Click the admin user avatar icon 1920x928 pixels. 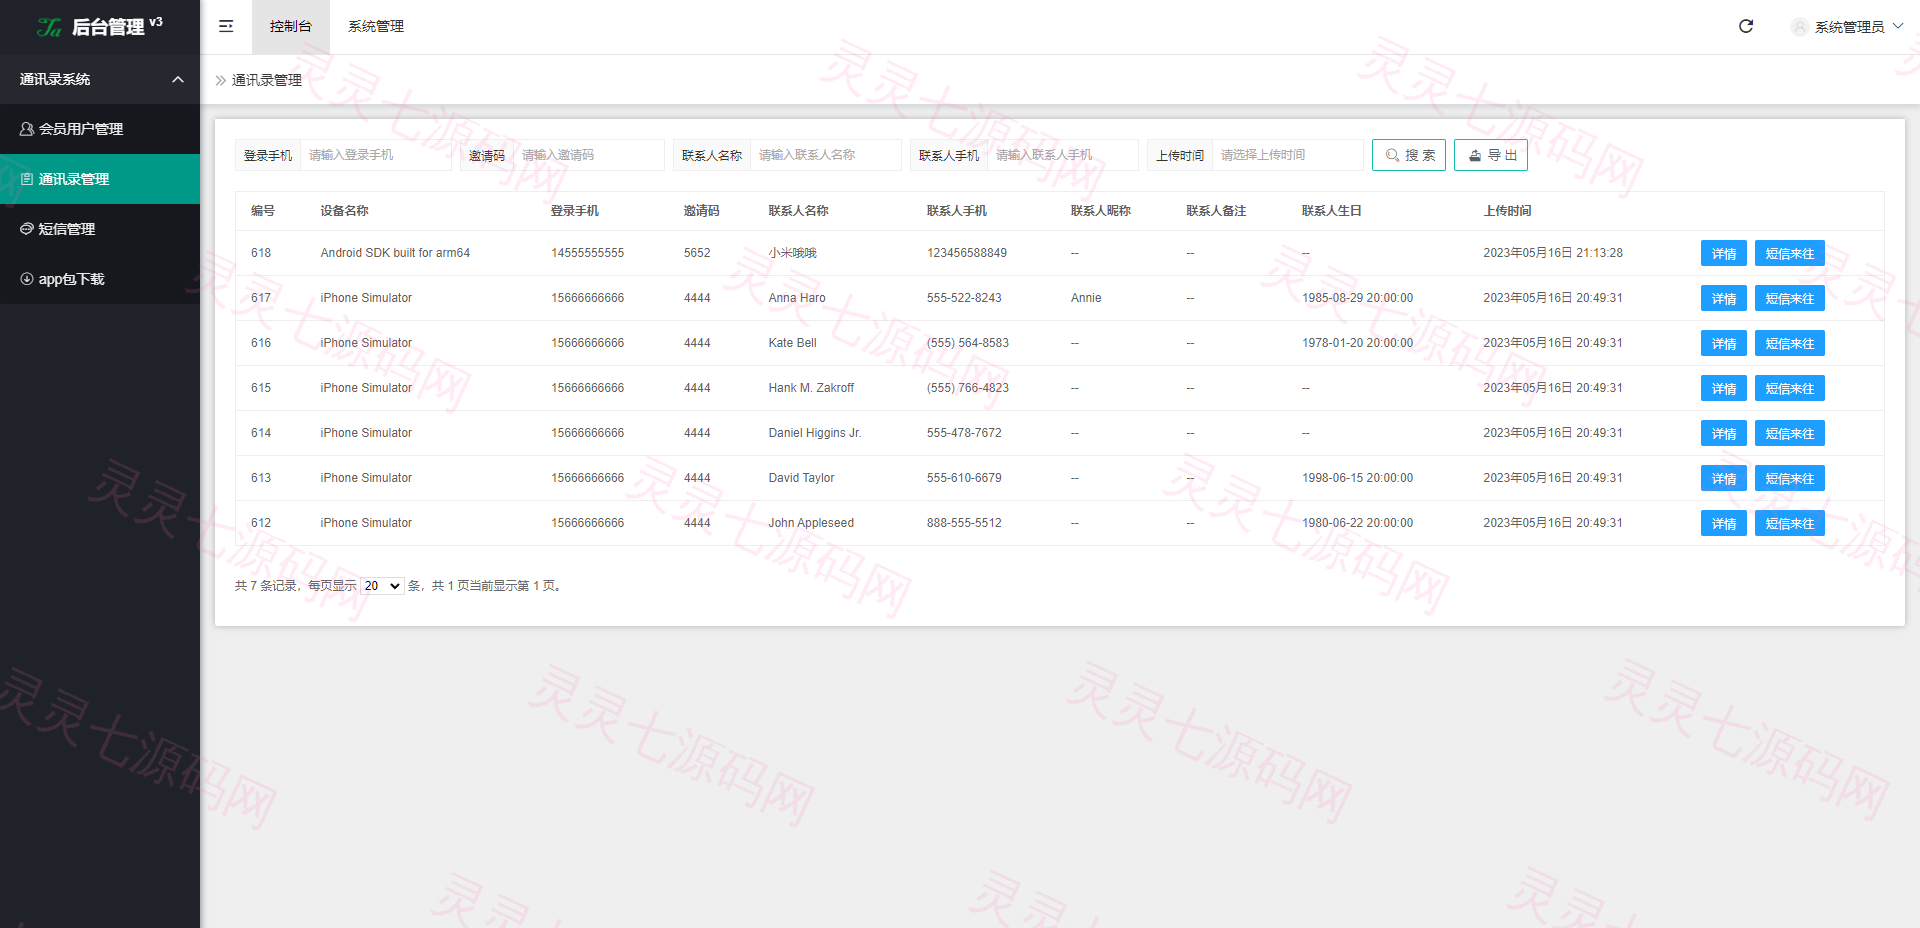tap(1799, 27)
